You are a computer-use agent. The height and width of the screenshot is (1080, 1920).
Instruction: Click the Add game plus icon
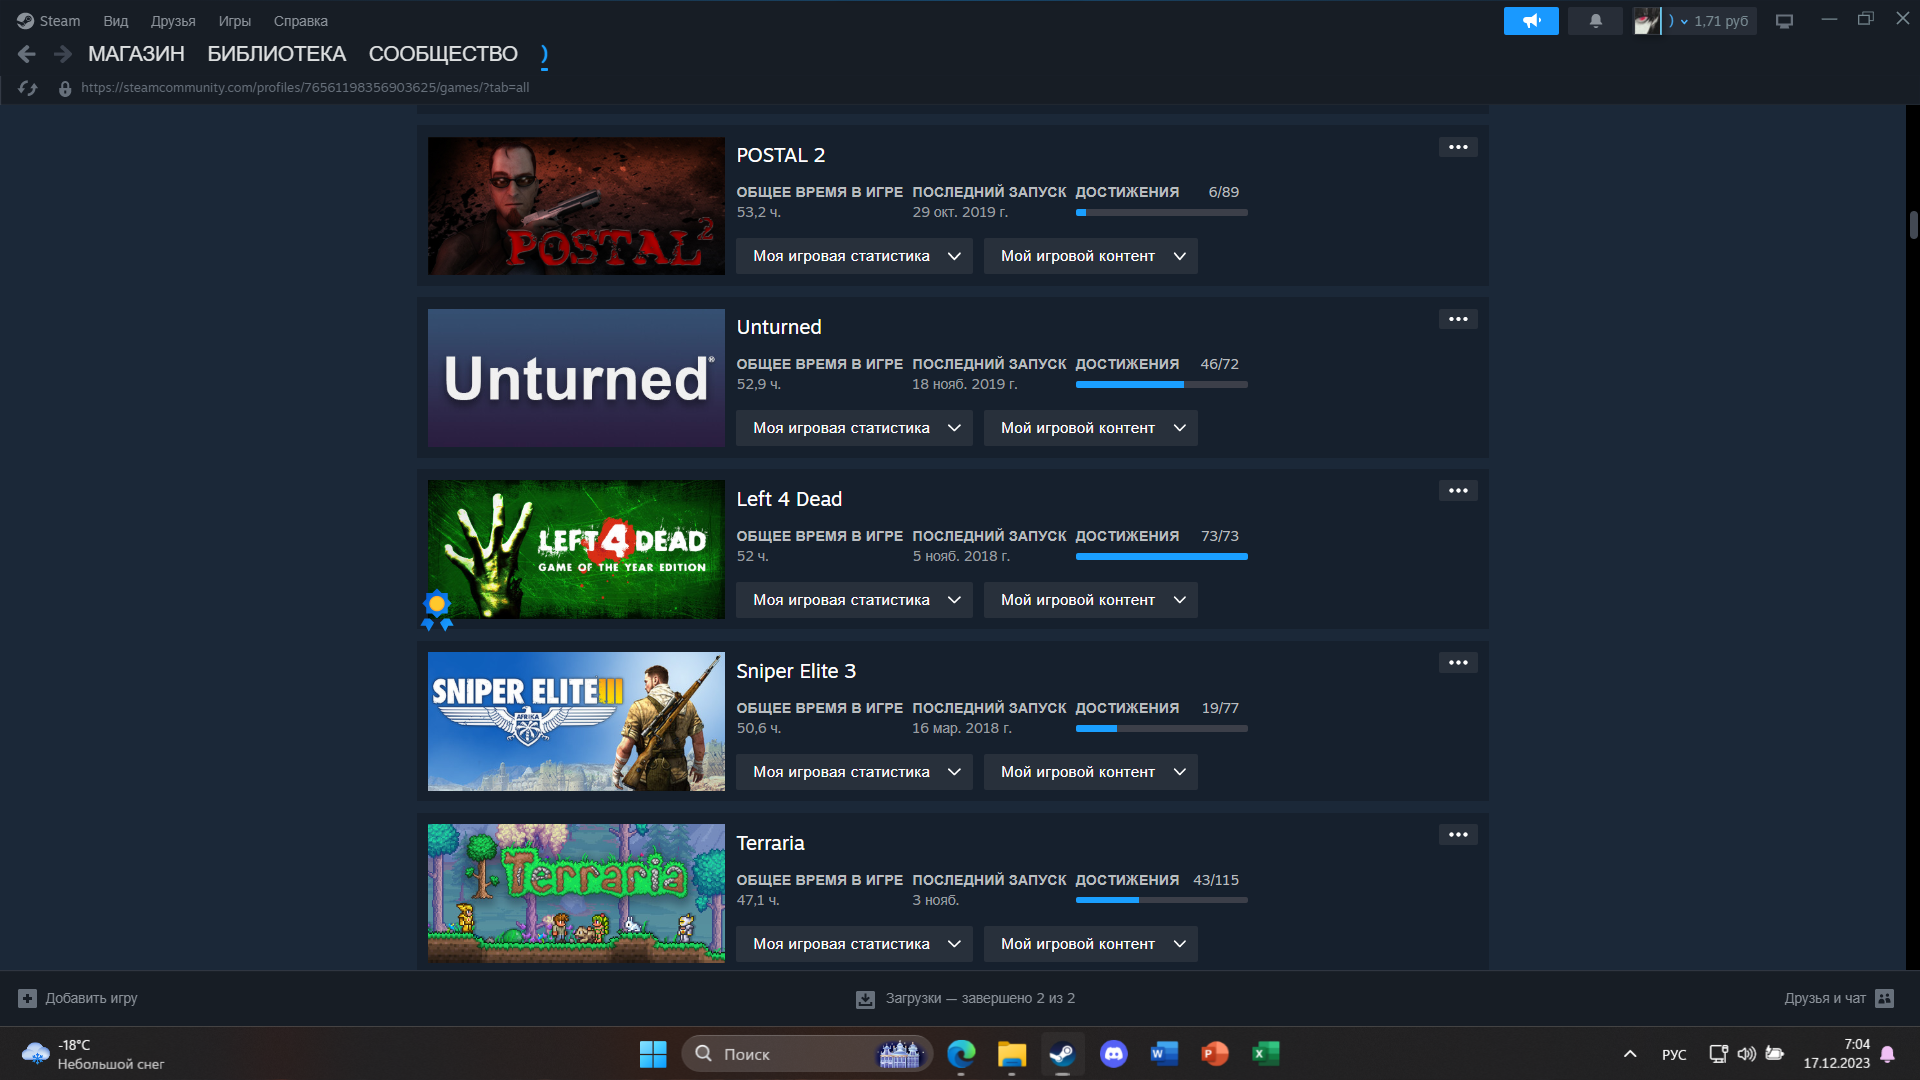[x=27, y=998]
